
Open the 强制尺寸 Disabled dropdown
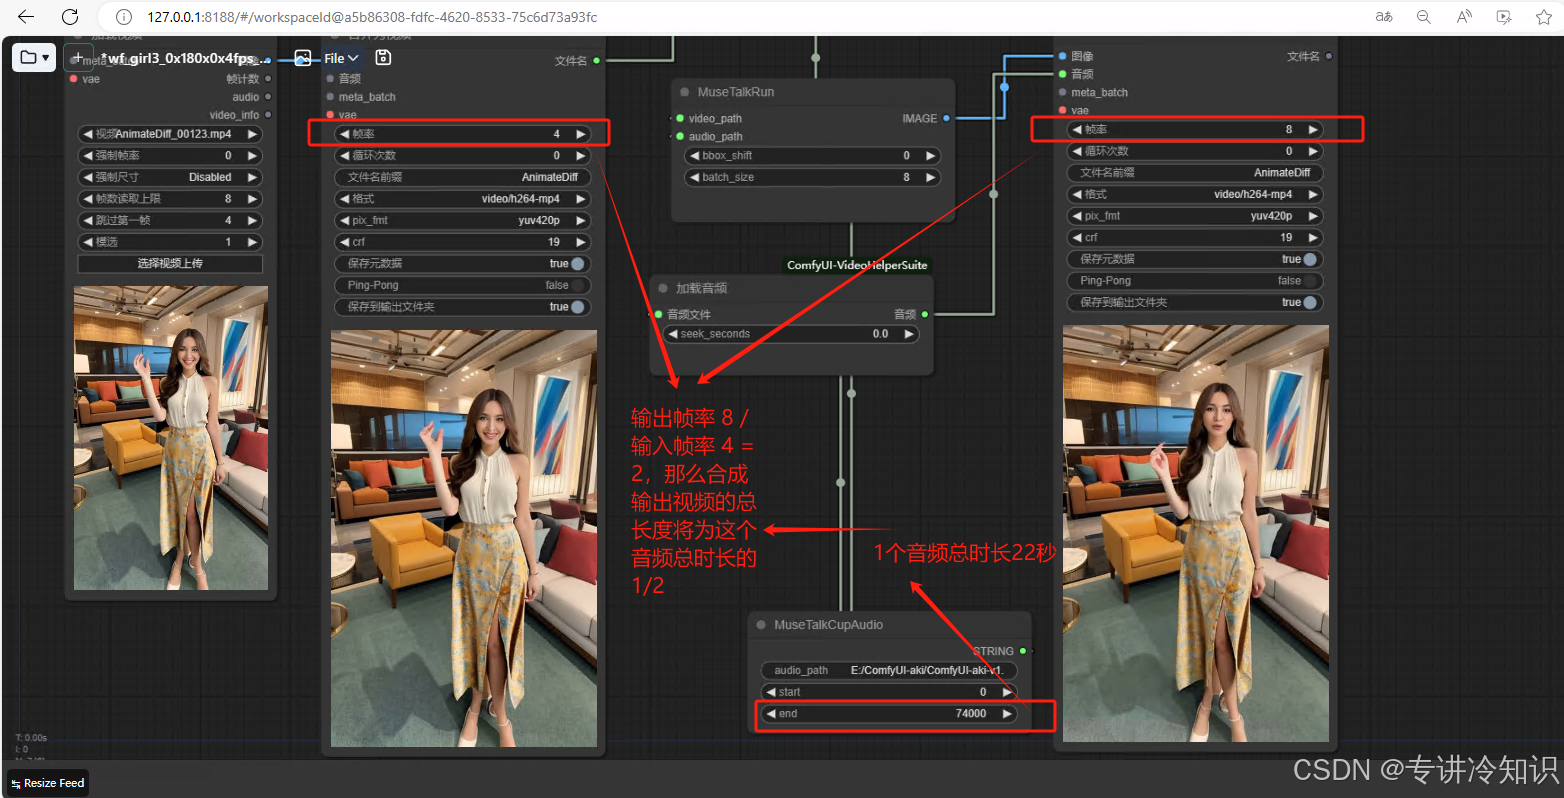point(170,177)
